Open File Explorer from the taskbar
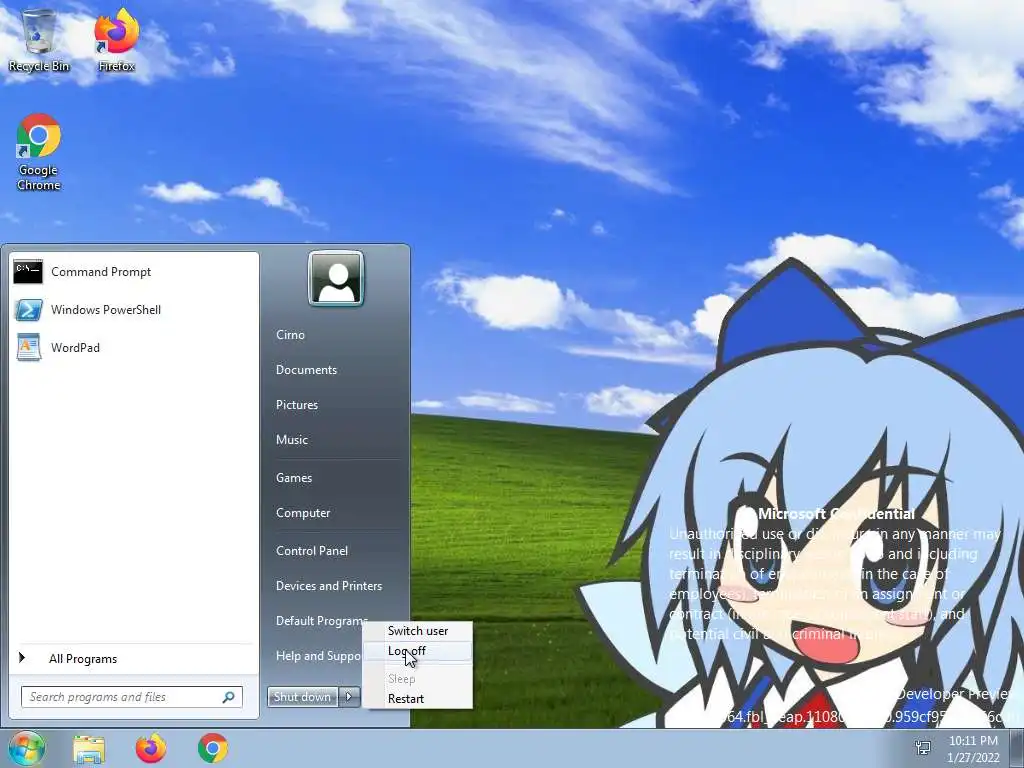Viewport: 1024px width, 768px height. [x=89, y=748]
